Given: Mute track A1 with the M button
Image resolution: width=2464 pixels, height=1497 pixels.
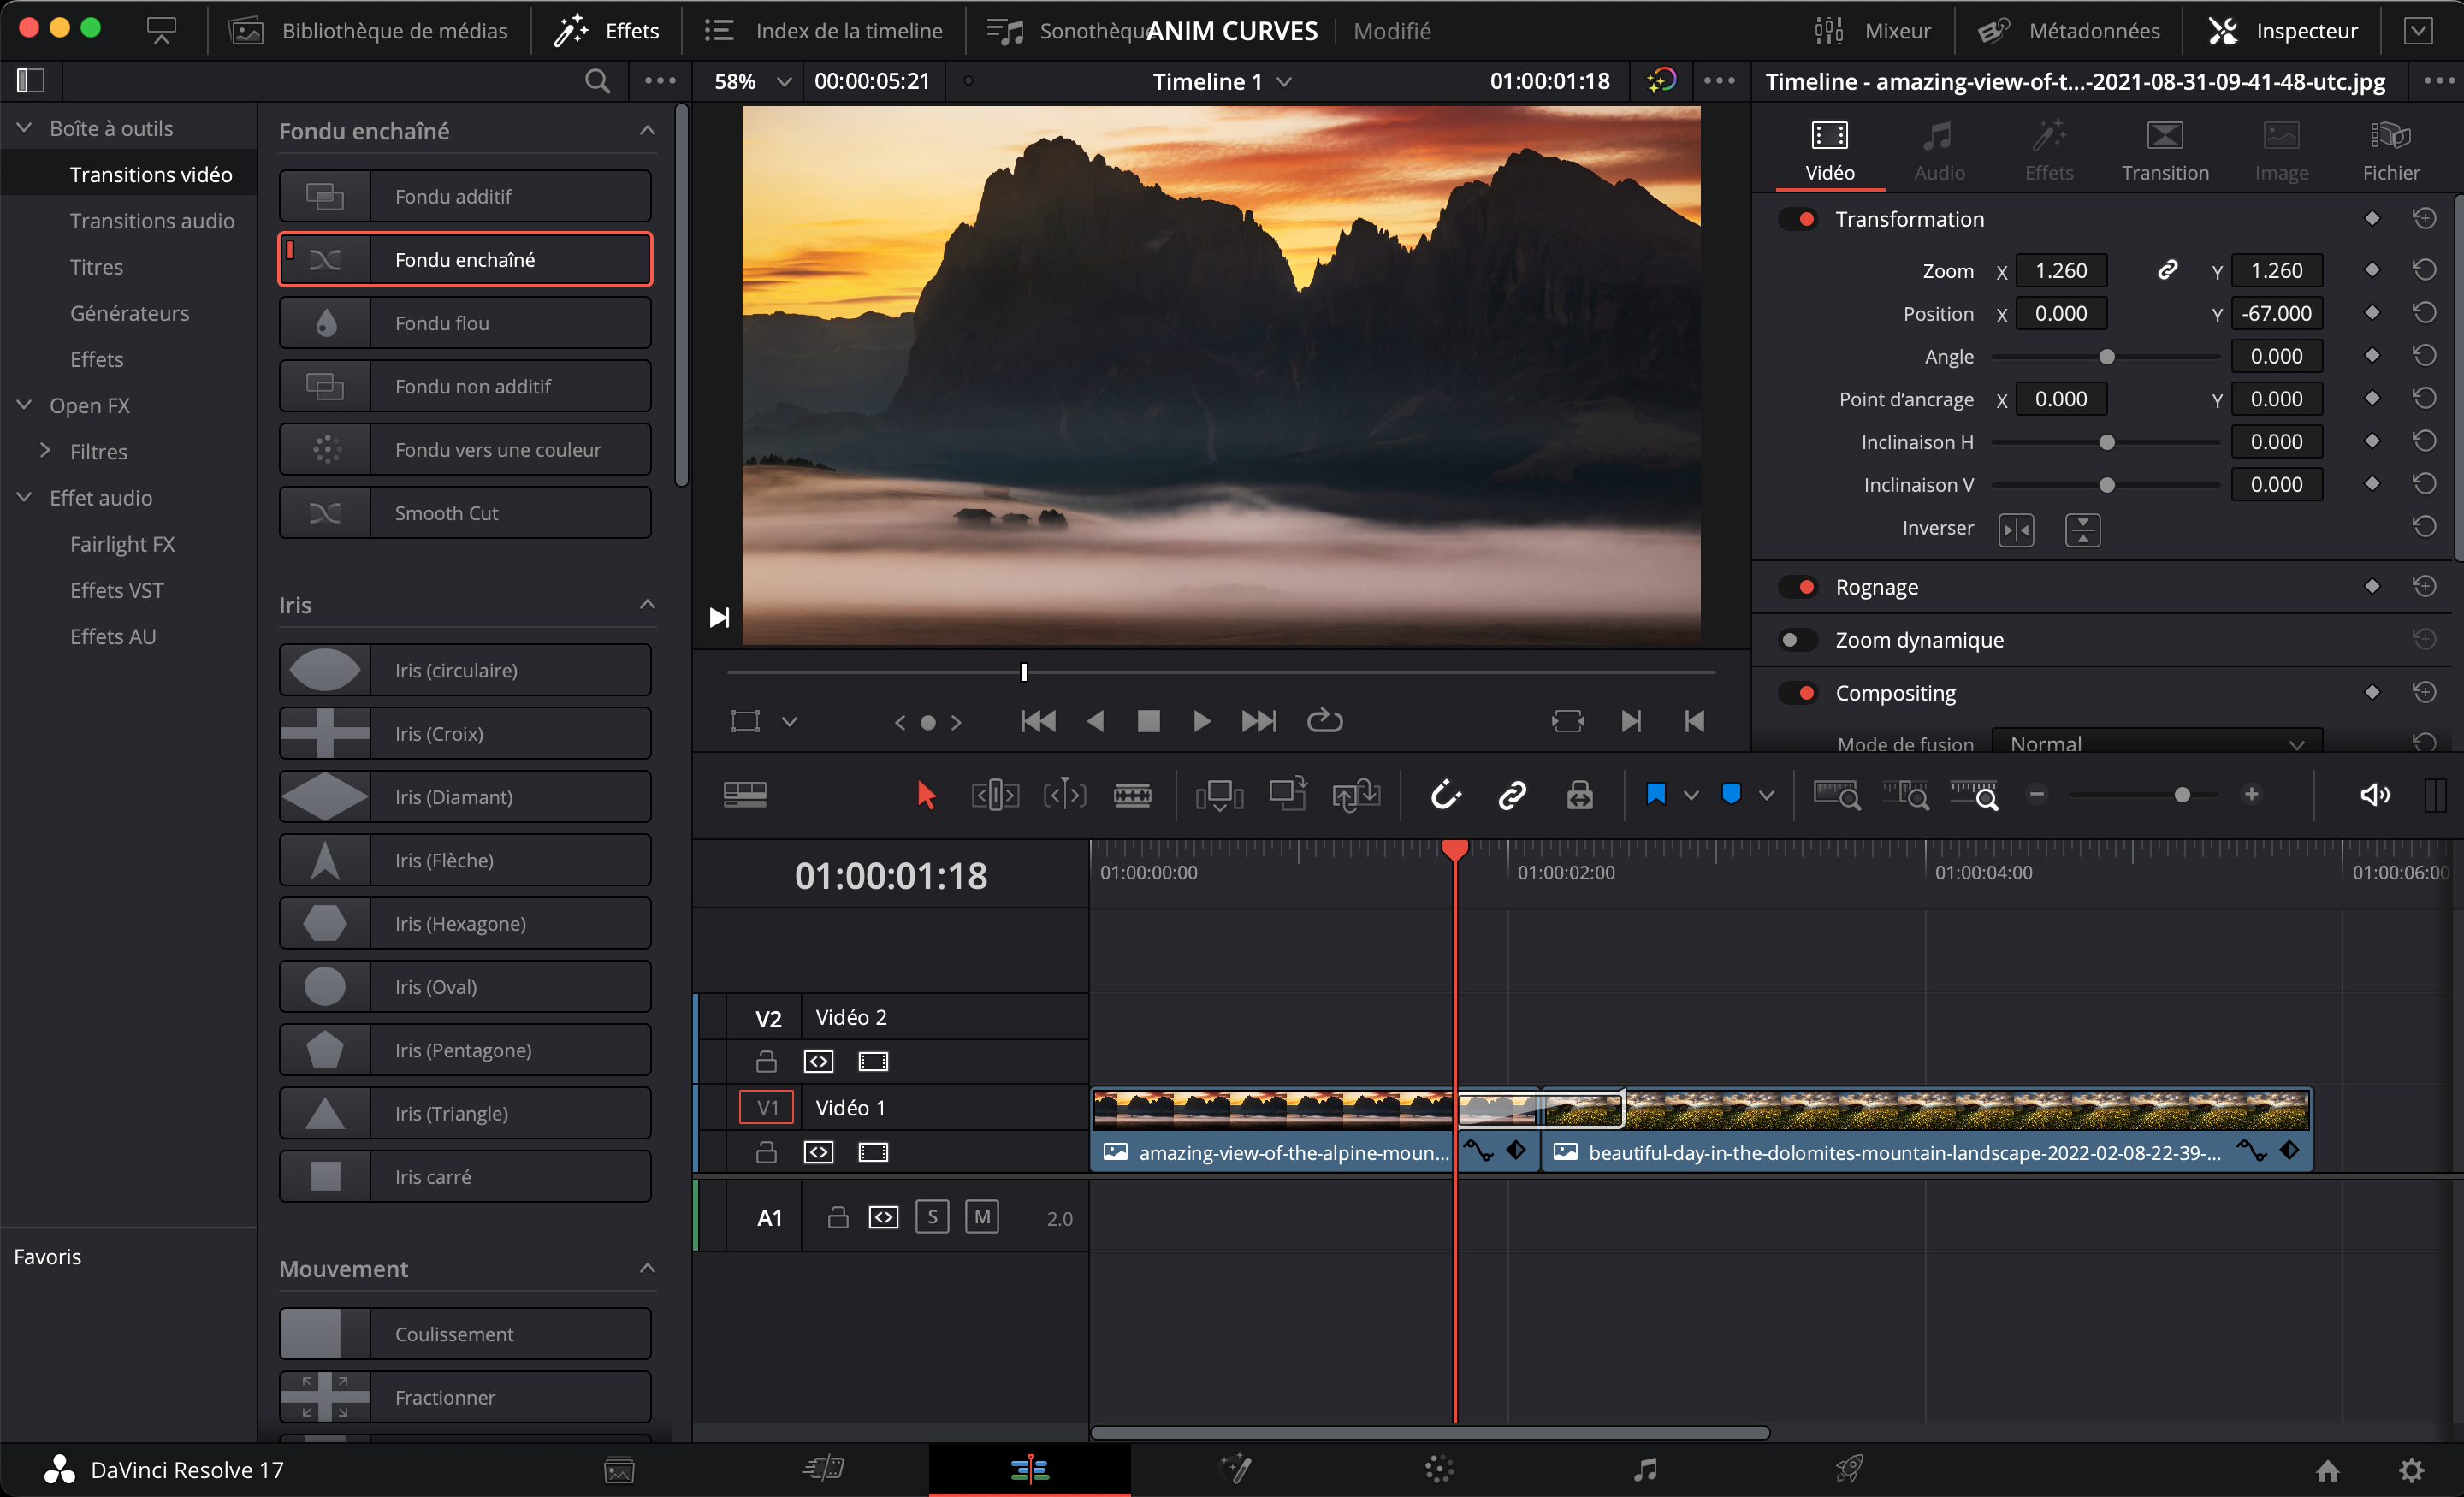Looking at the screenshot, I should pos(982,1217).
